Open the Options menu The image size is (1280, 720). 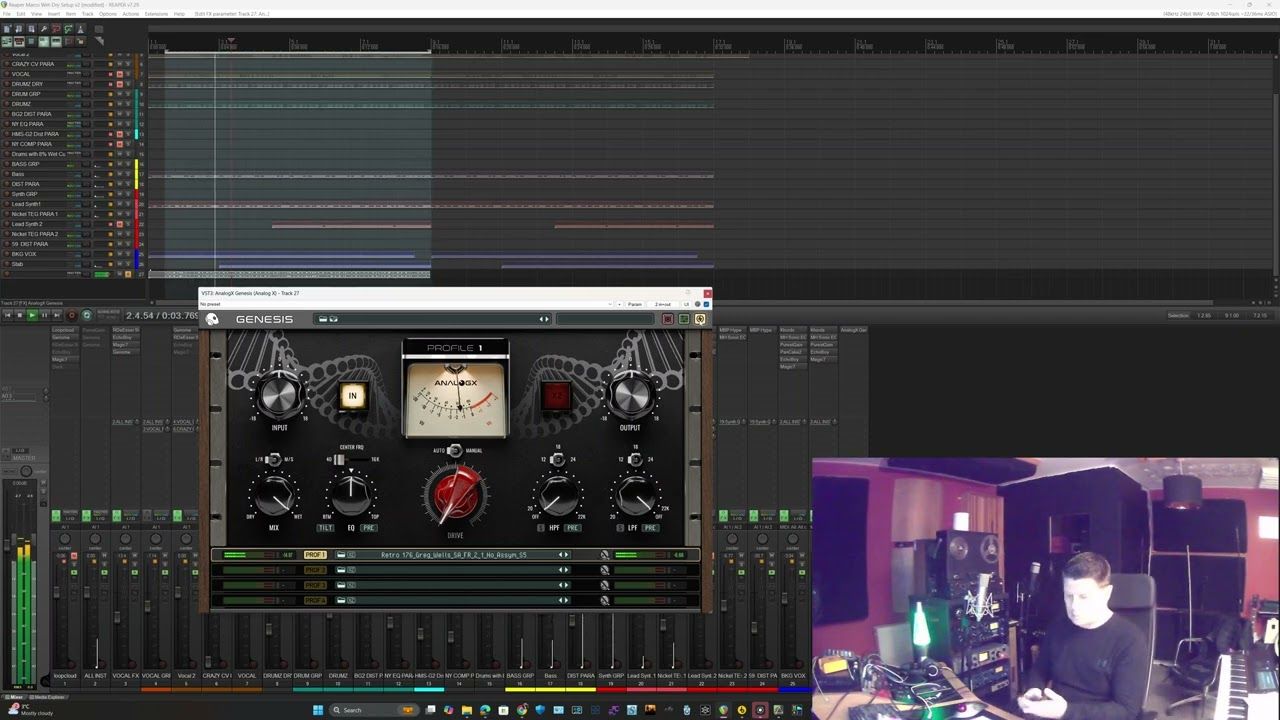tap(108, 14)
